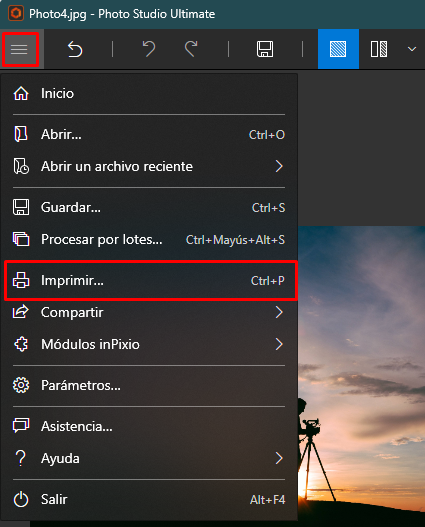The width and height of the screenshot is (425, 527).
Task: Click the puzzle piece icon beside Módulos inPixio
Action: point(21,344)
